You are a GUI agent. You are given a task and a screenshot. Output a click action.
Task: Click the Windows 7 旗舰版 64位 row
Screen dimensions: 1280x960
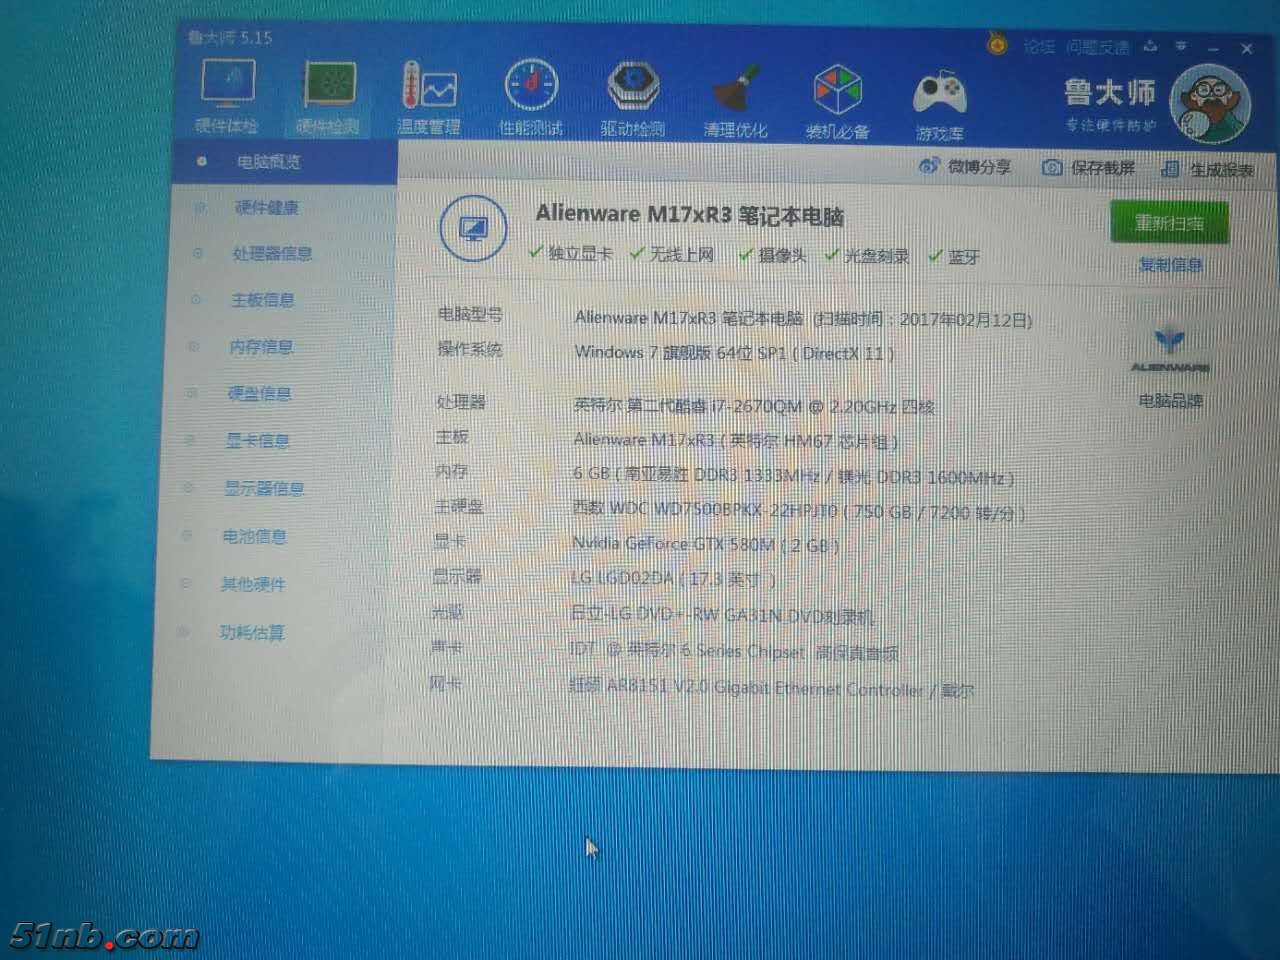pos(734,353)
